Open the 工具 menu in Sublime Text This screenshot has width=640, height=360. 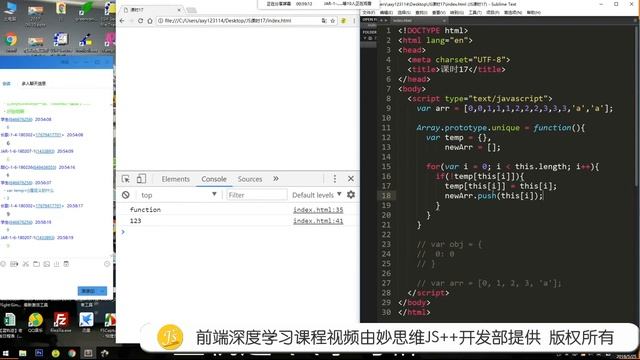(x=475, y=13)
